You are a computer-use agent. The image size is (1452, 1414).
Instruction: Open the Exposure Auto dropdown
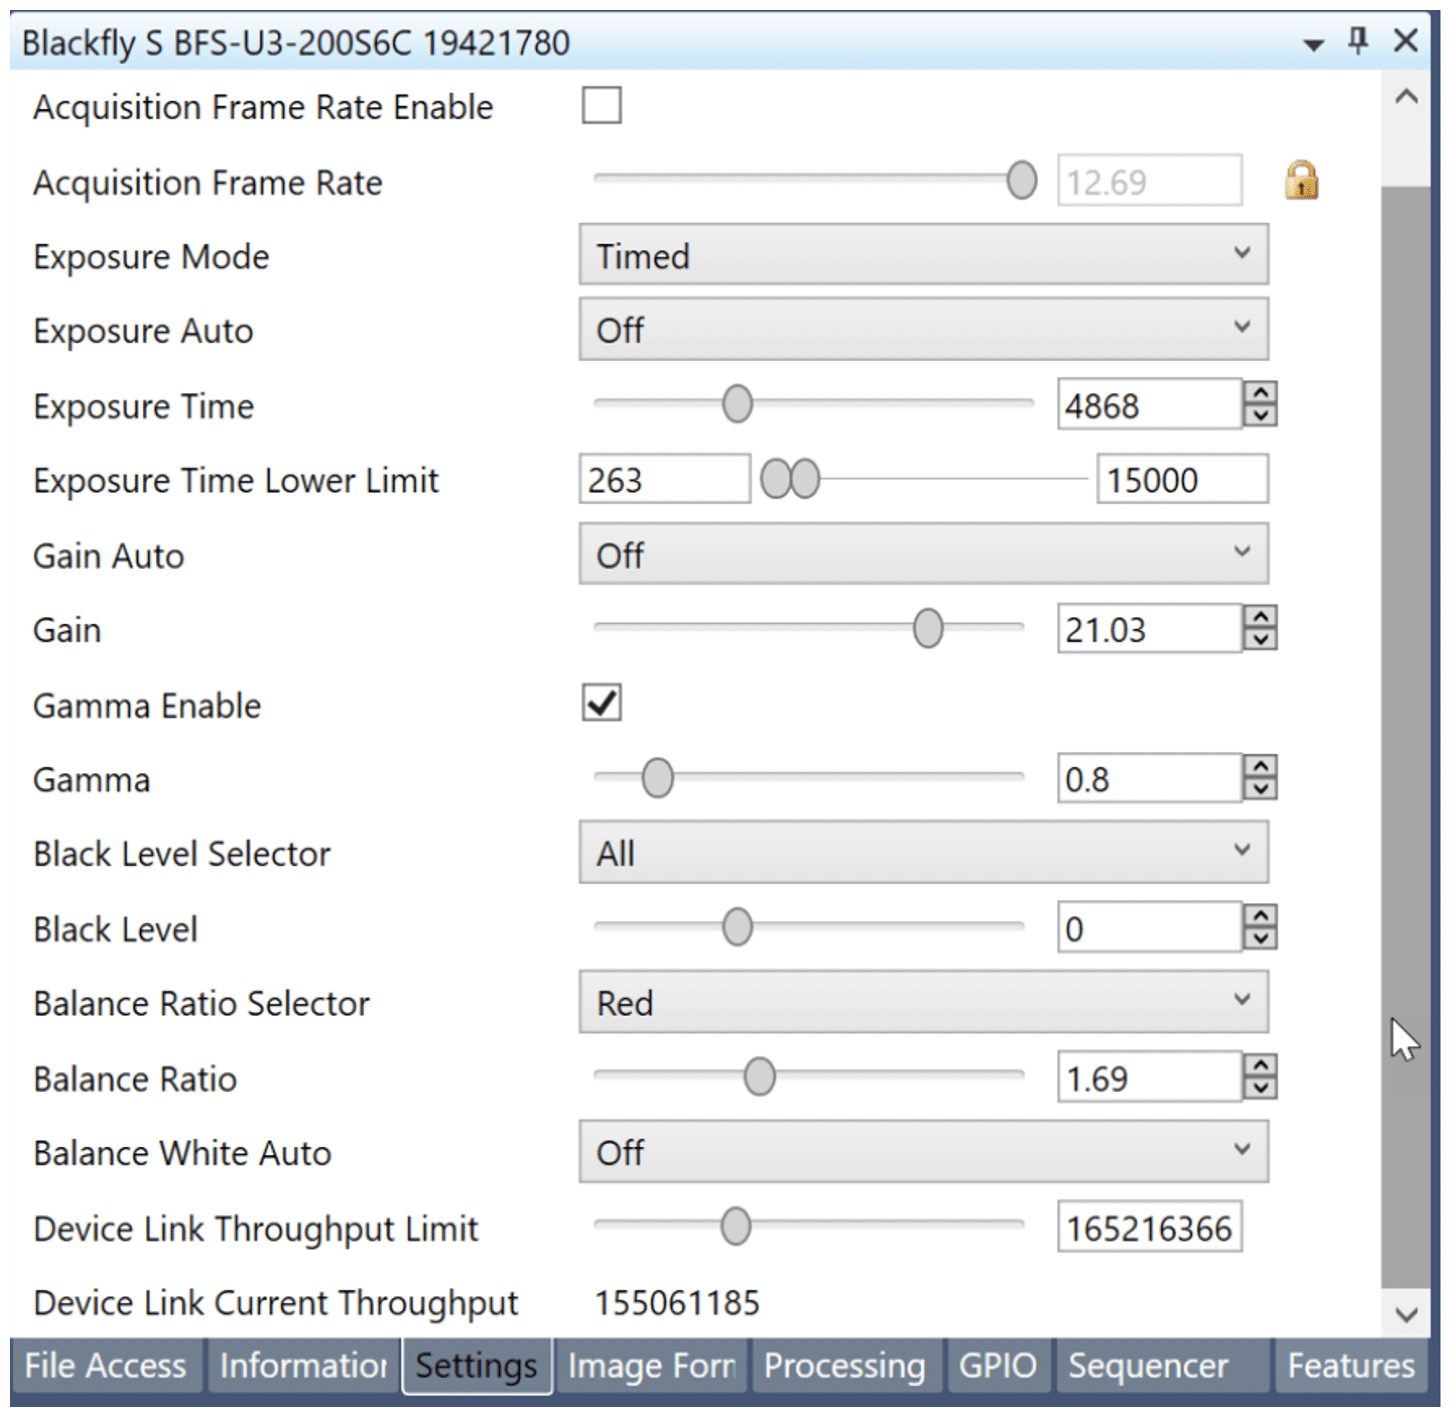[x=924, y=329]
